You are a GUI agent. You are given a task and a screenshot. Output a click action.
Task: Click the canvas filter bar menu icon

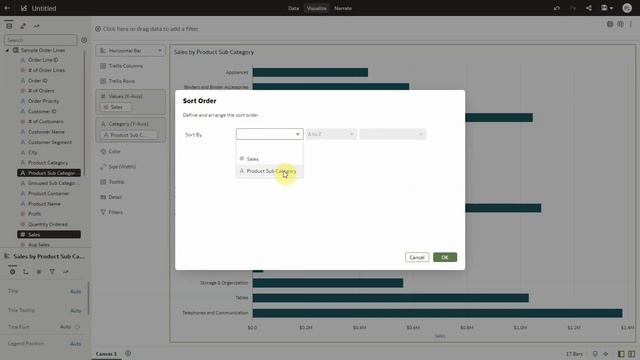point(631,24)
